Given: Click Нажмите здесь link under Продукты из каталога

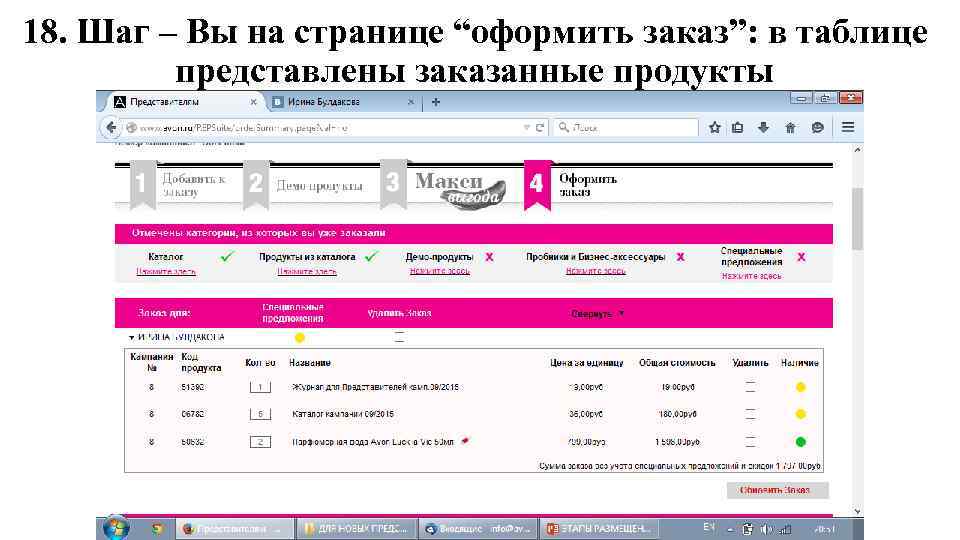Looking at the screenshot, I should (x=307, y=271).
